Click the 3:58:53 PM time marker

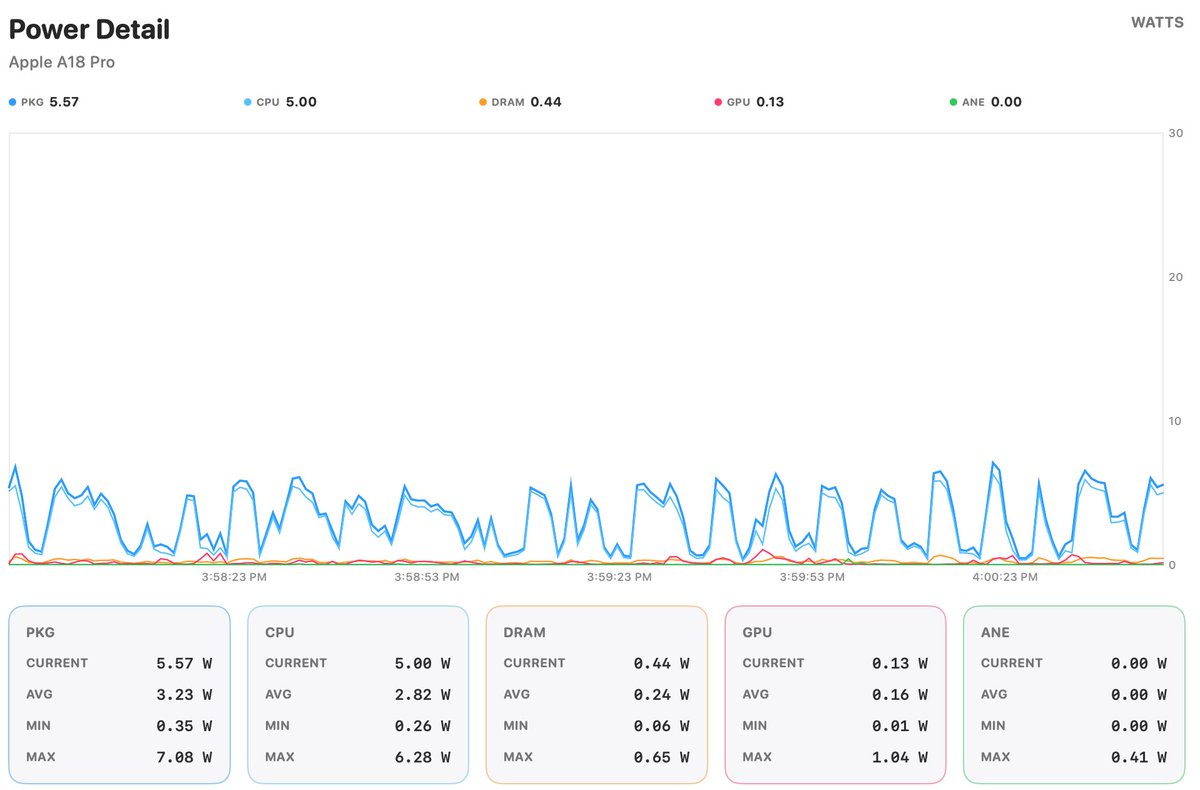coord(427,577)
